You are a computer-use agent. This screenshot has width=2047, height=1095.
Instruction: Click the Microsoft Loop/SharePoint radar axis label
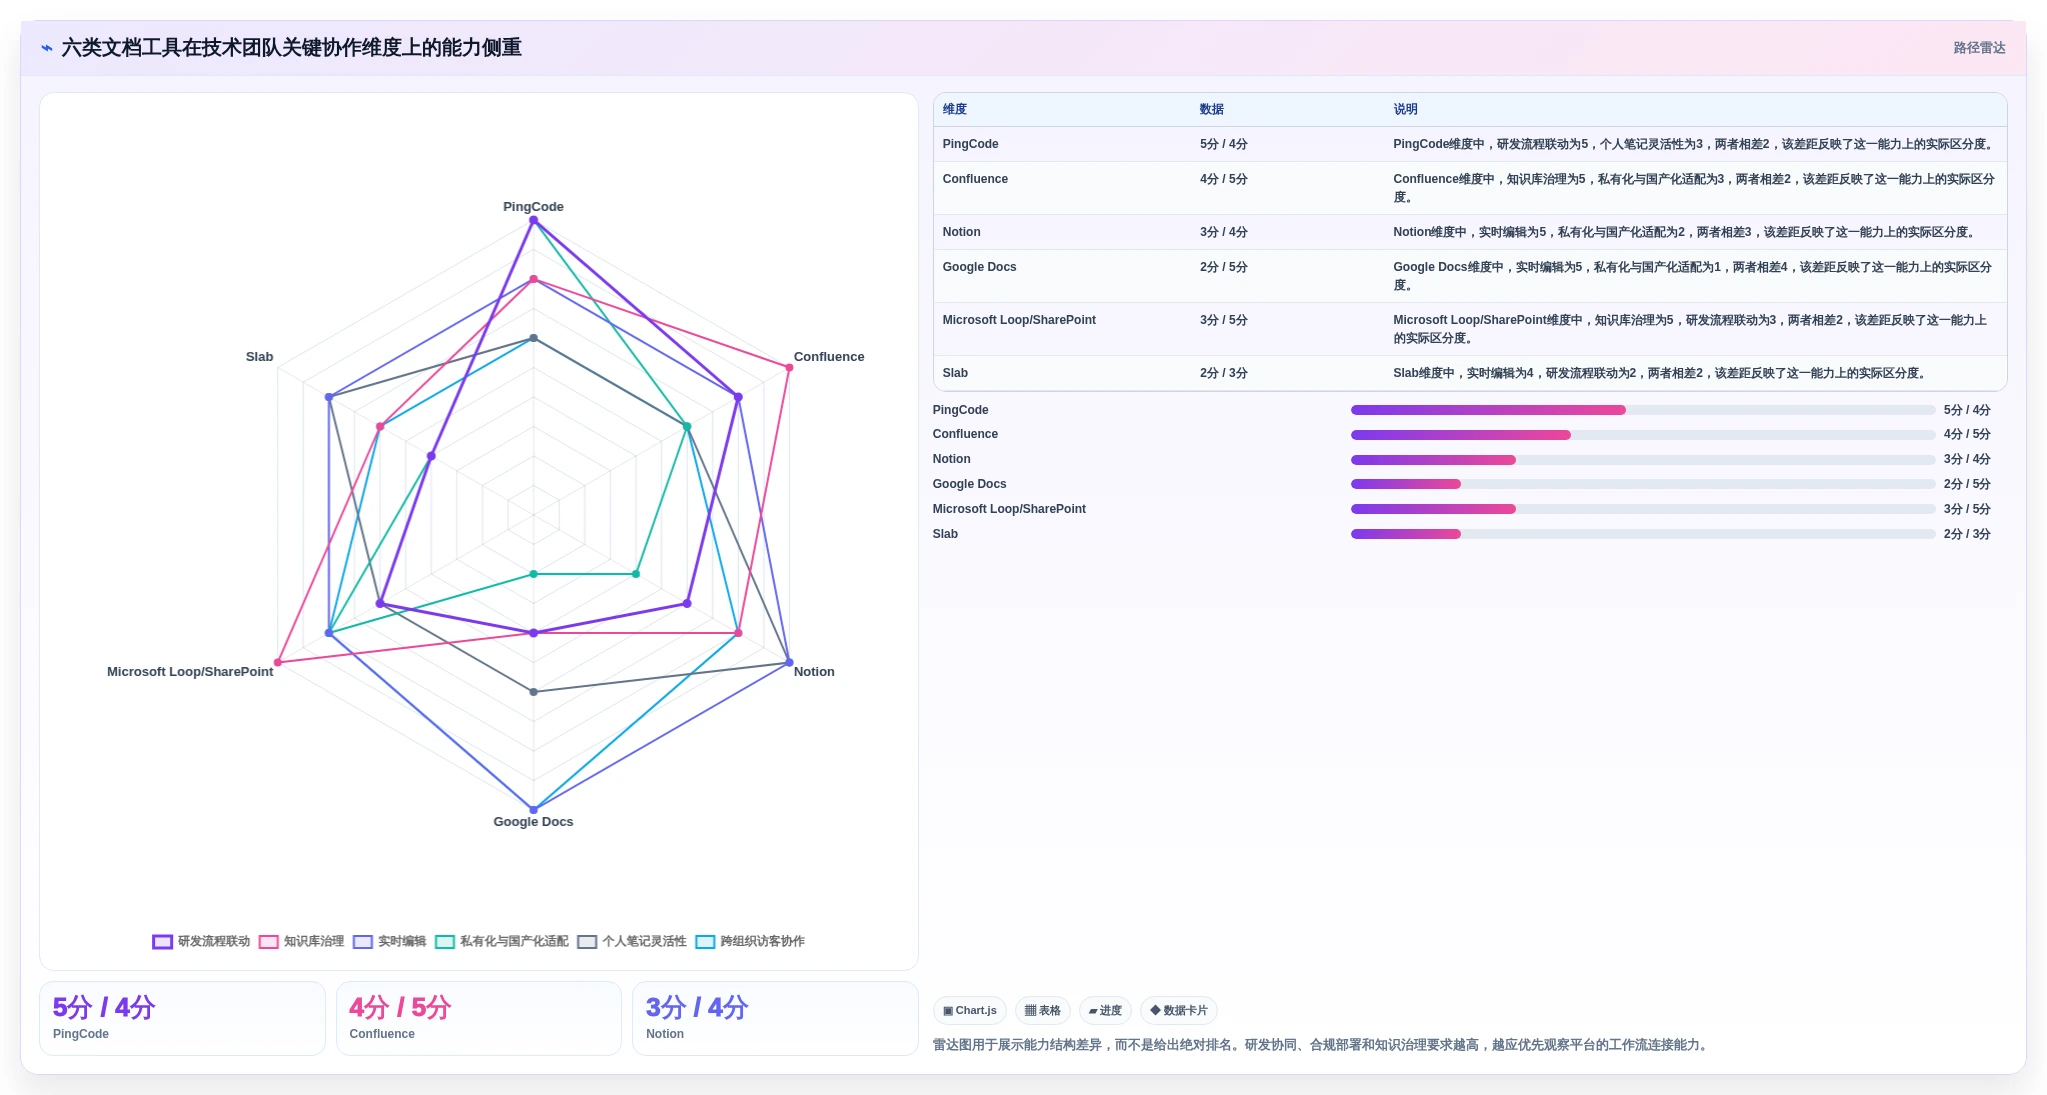point(190,672)
